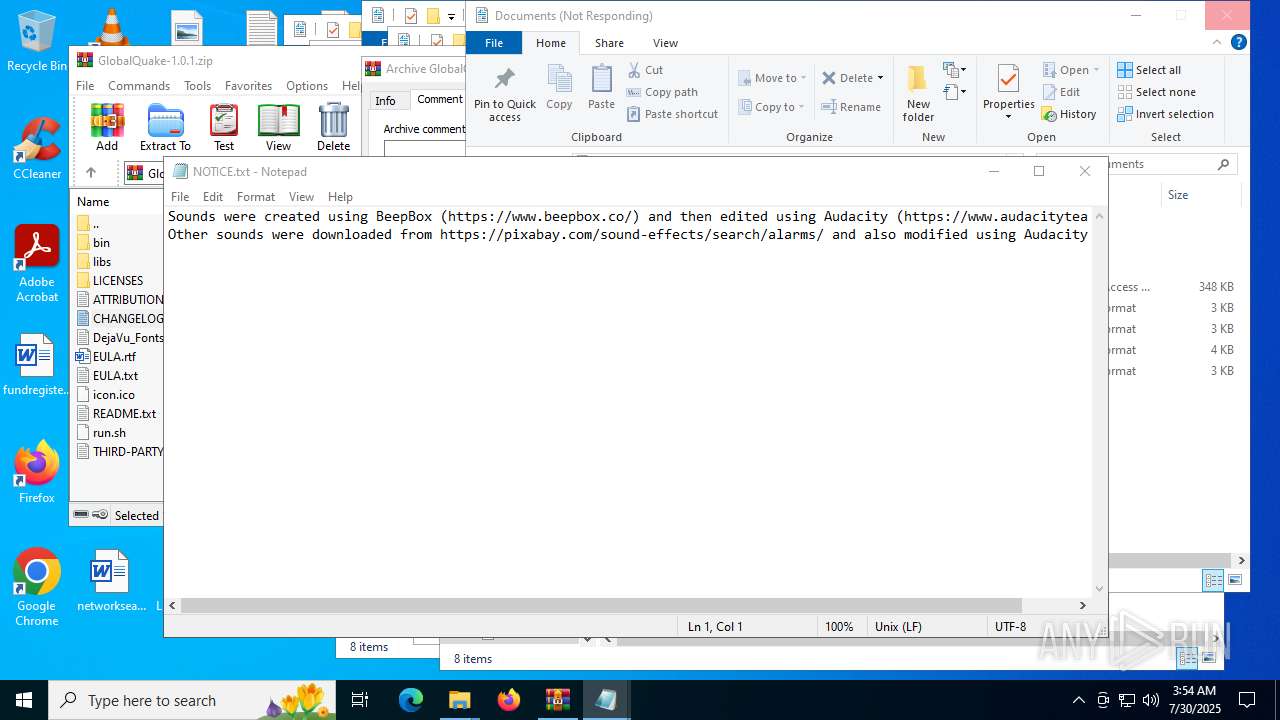
Task: Select README.txt in WinRAR file list
Action: click(116, 413)
